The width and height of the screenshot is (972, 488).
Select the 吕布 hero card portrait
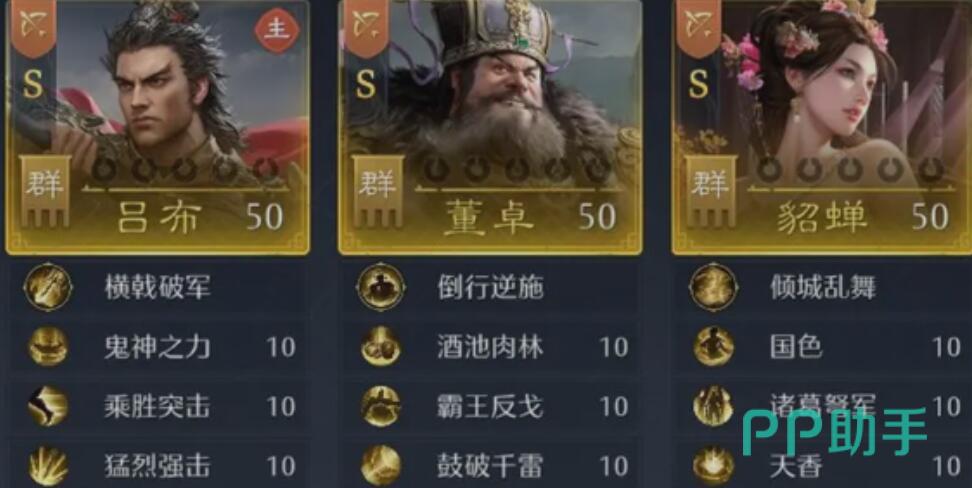coord(157,127)
